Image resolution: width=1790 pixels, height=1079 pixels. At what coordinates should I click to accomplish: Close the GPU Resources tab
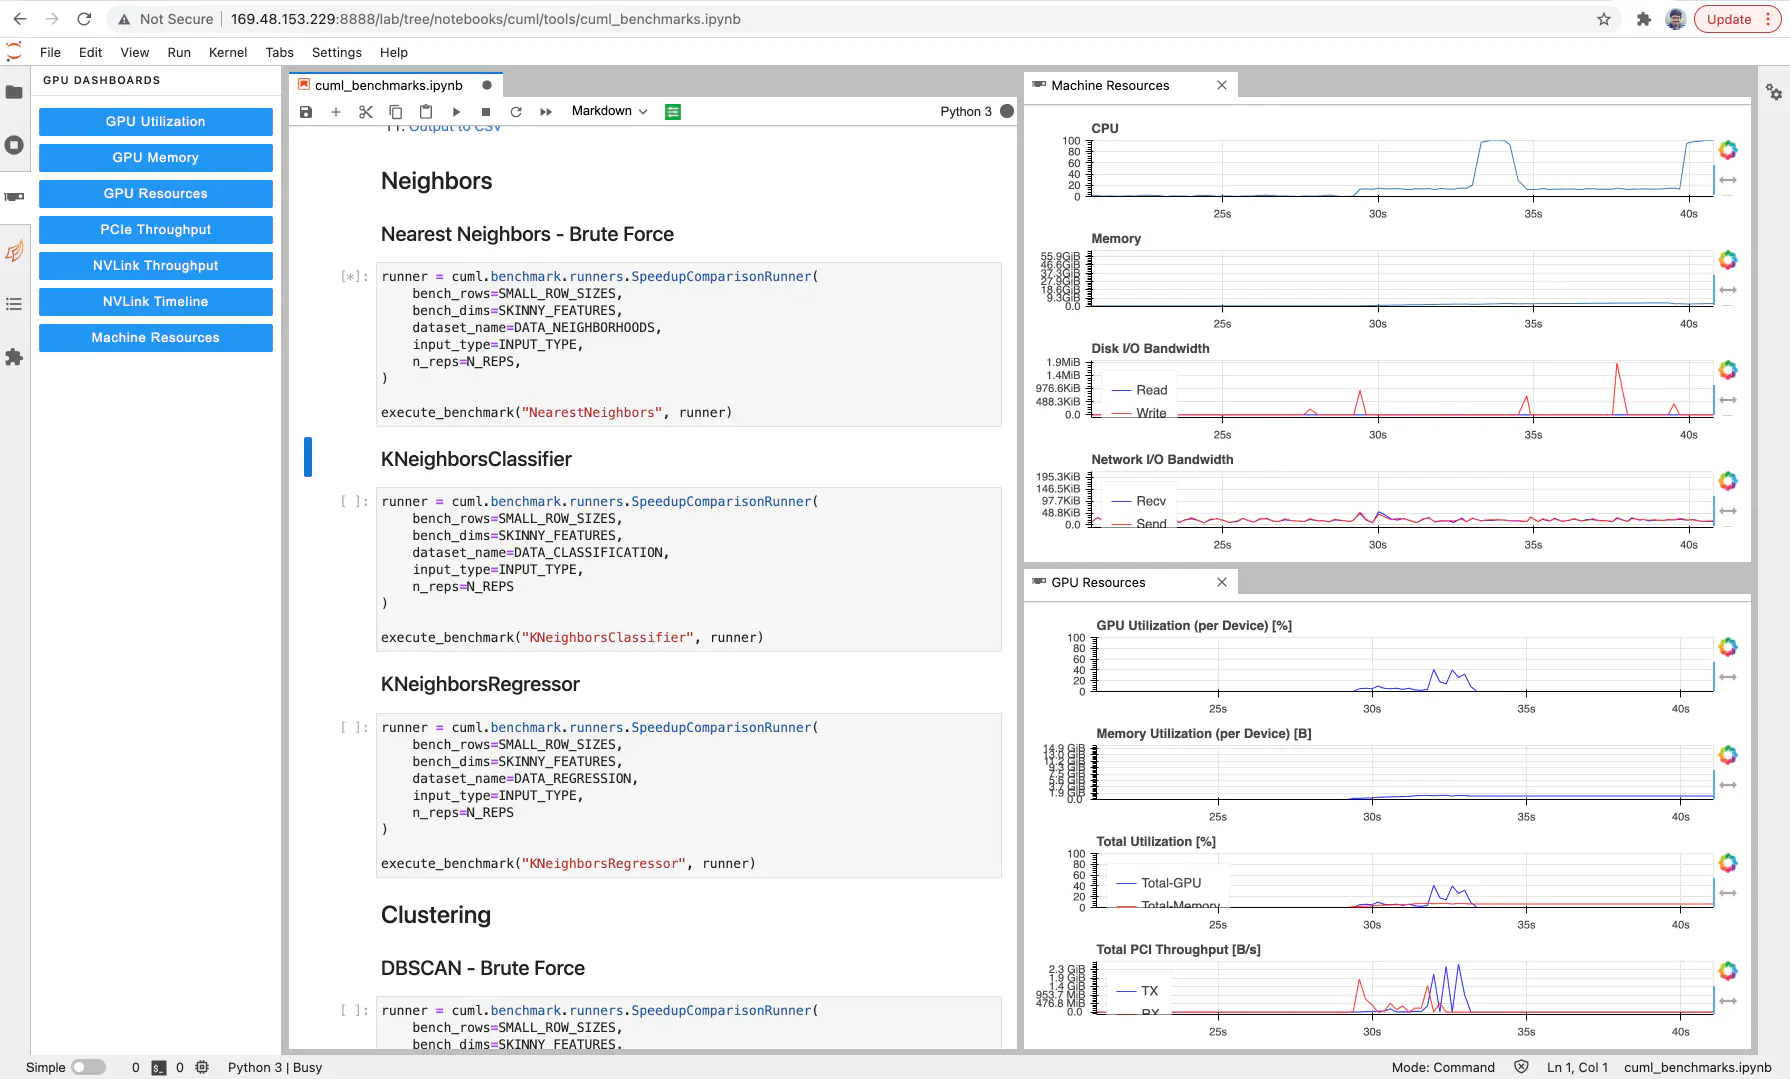point(1222,582)
